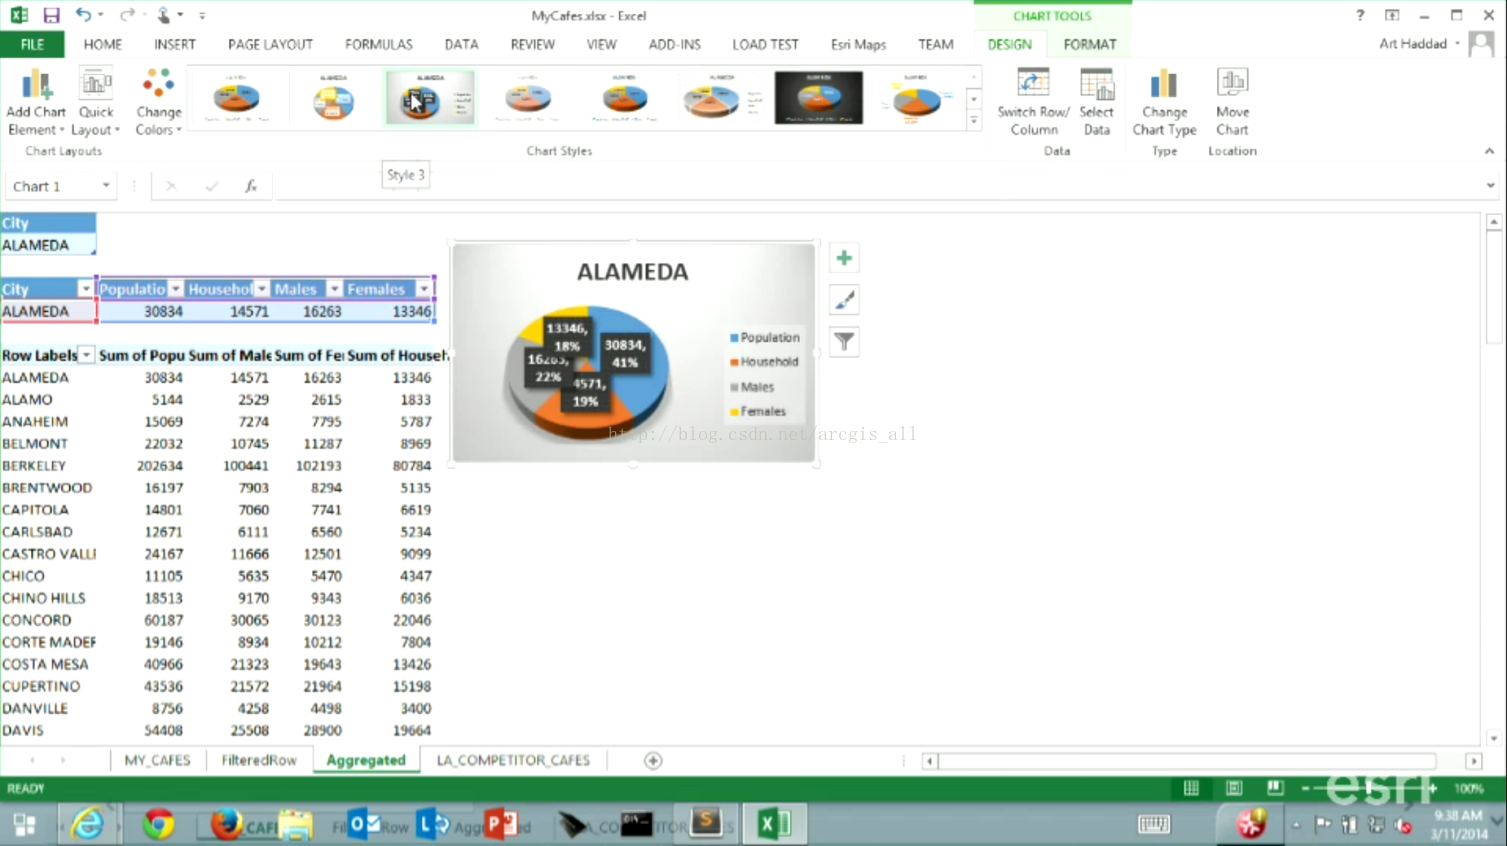Image resolution: width=1507 pixels, height=846 pixels.
Task: Open Chart Elements plus button beside chart
Action: 844,259
